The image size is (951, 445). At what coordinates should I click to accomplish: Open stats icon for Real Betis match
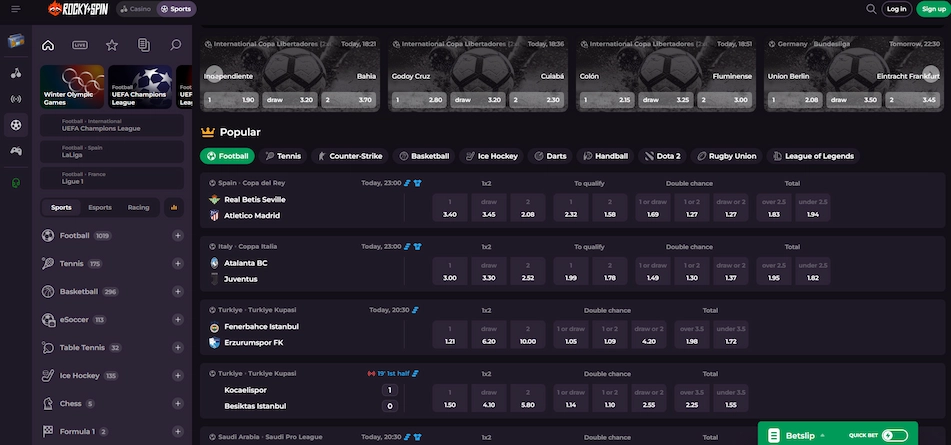tap(408, 182)
